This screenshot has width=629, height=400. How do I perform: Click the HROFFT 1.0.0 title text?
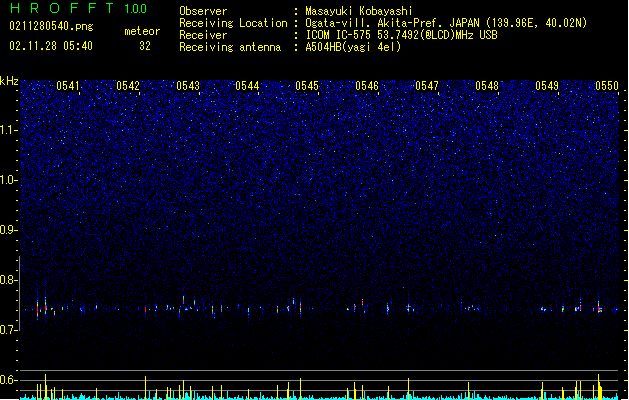pyautogui.click(x=79, y=8)
